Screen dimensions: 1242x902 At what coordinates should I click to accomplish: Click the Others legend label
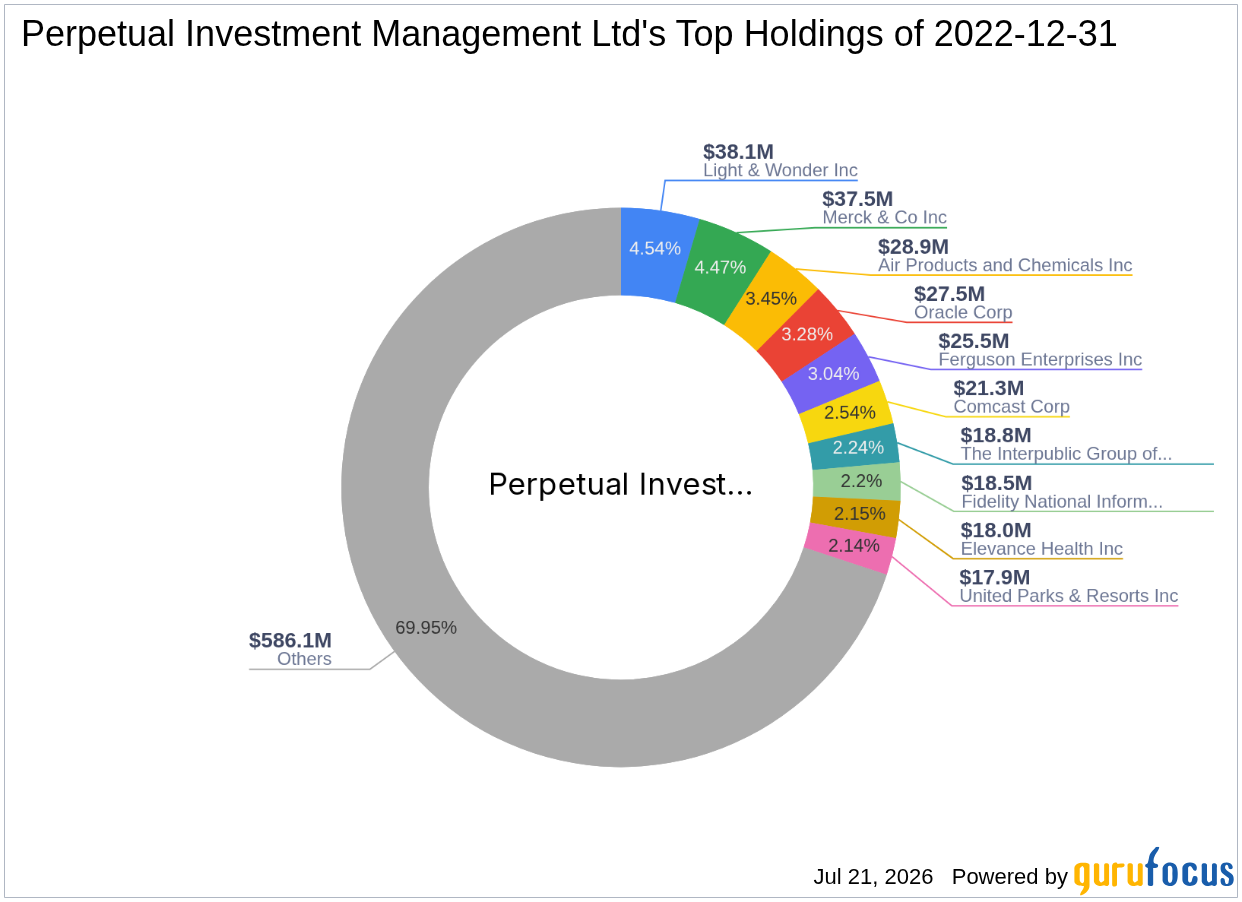[x=304, y=659]
